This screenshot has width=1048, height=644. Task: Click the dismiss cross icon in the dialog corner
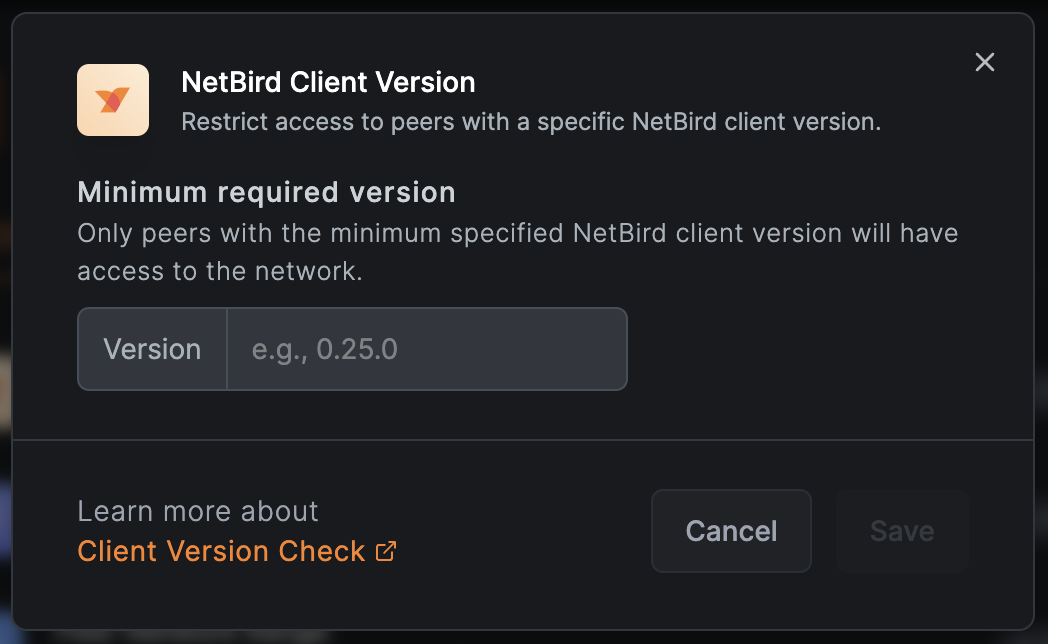[984, 62]
